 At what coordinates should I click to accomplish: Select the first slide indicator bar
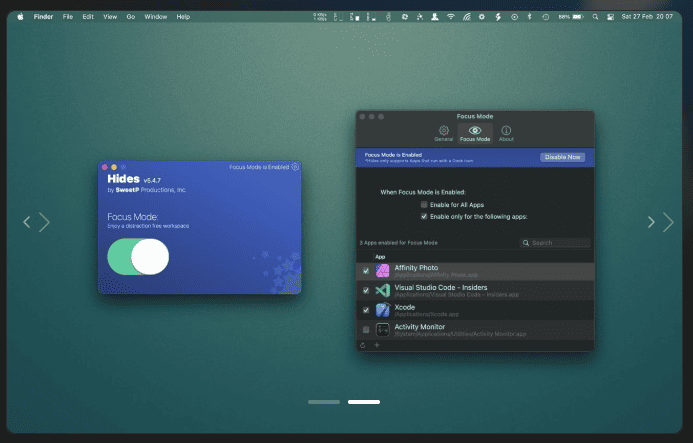coord(324,402)
